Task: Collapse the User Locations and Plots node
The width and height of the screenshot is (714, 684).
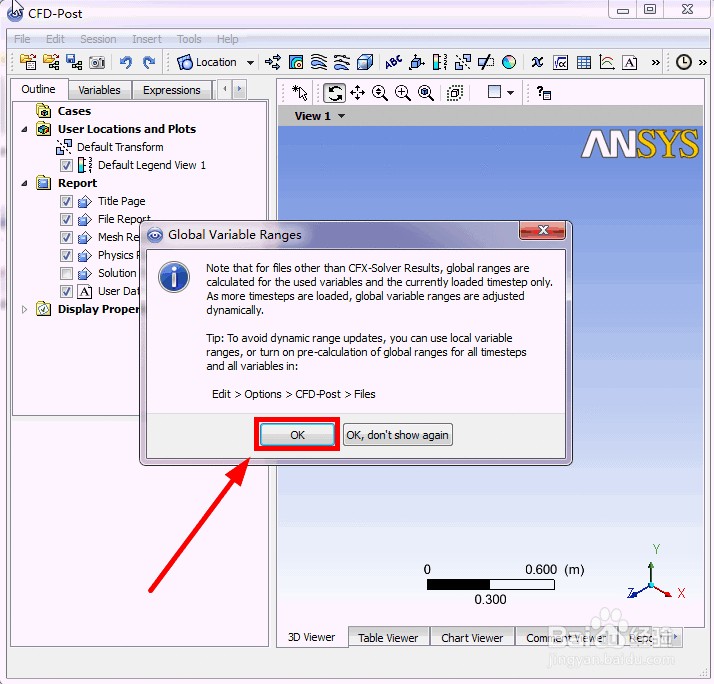Action: click(x=24, y=129)
